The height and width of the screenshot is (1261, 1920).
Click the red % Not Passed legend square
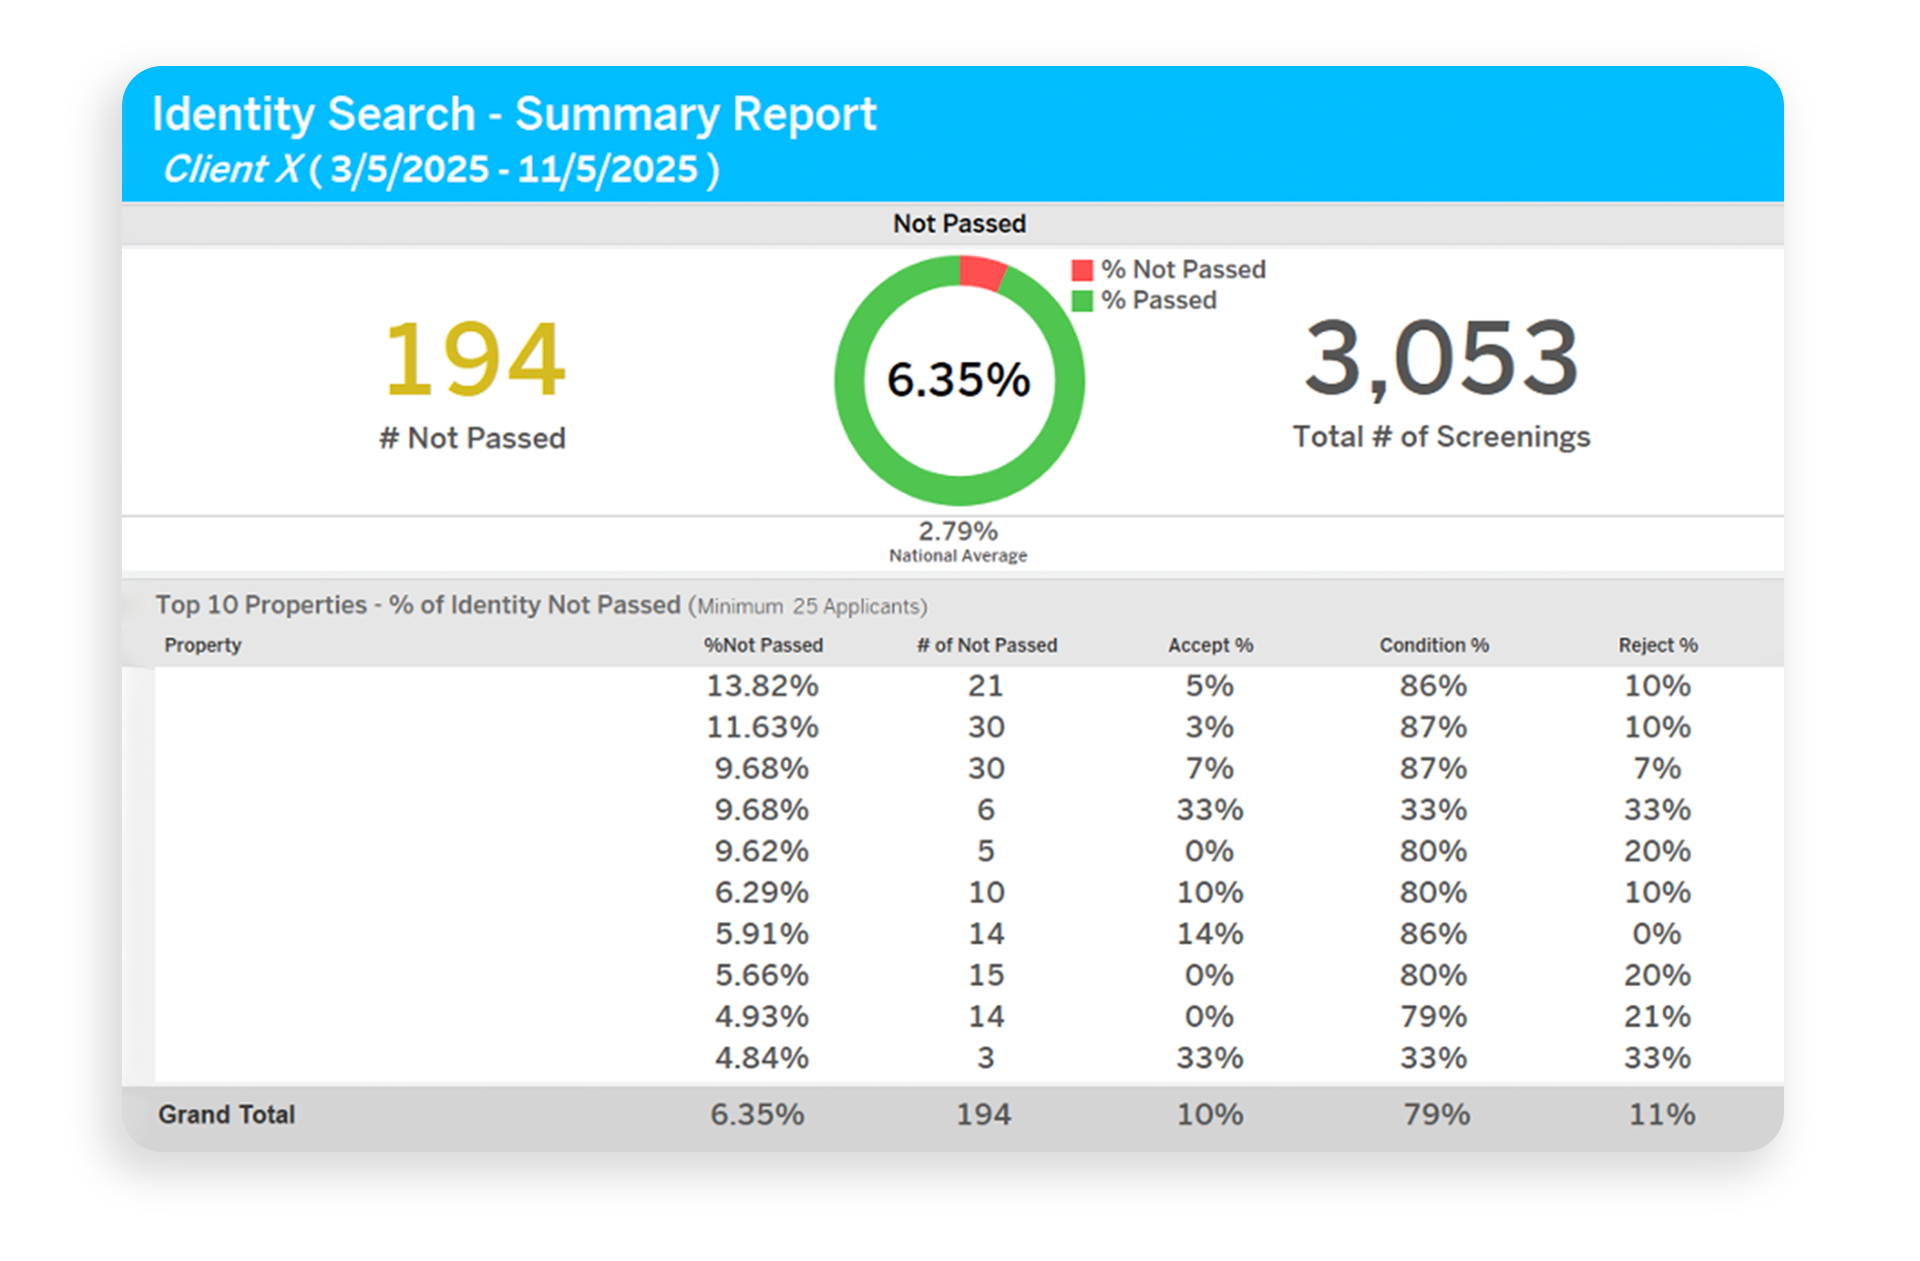(x=1080, y=268)
